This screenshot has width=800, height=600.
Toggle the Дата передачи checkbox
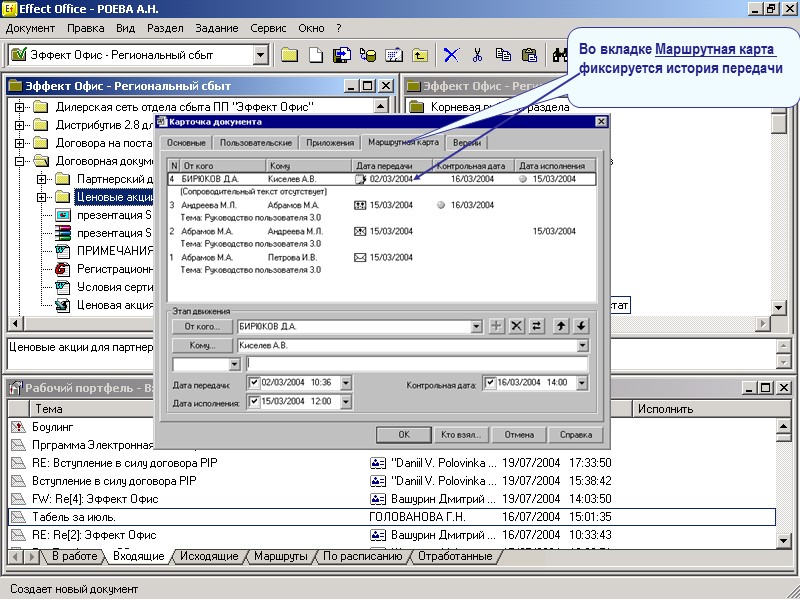point(254,382)
